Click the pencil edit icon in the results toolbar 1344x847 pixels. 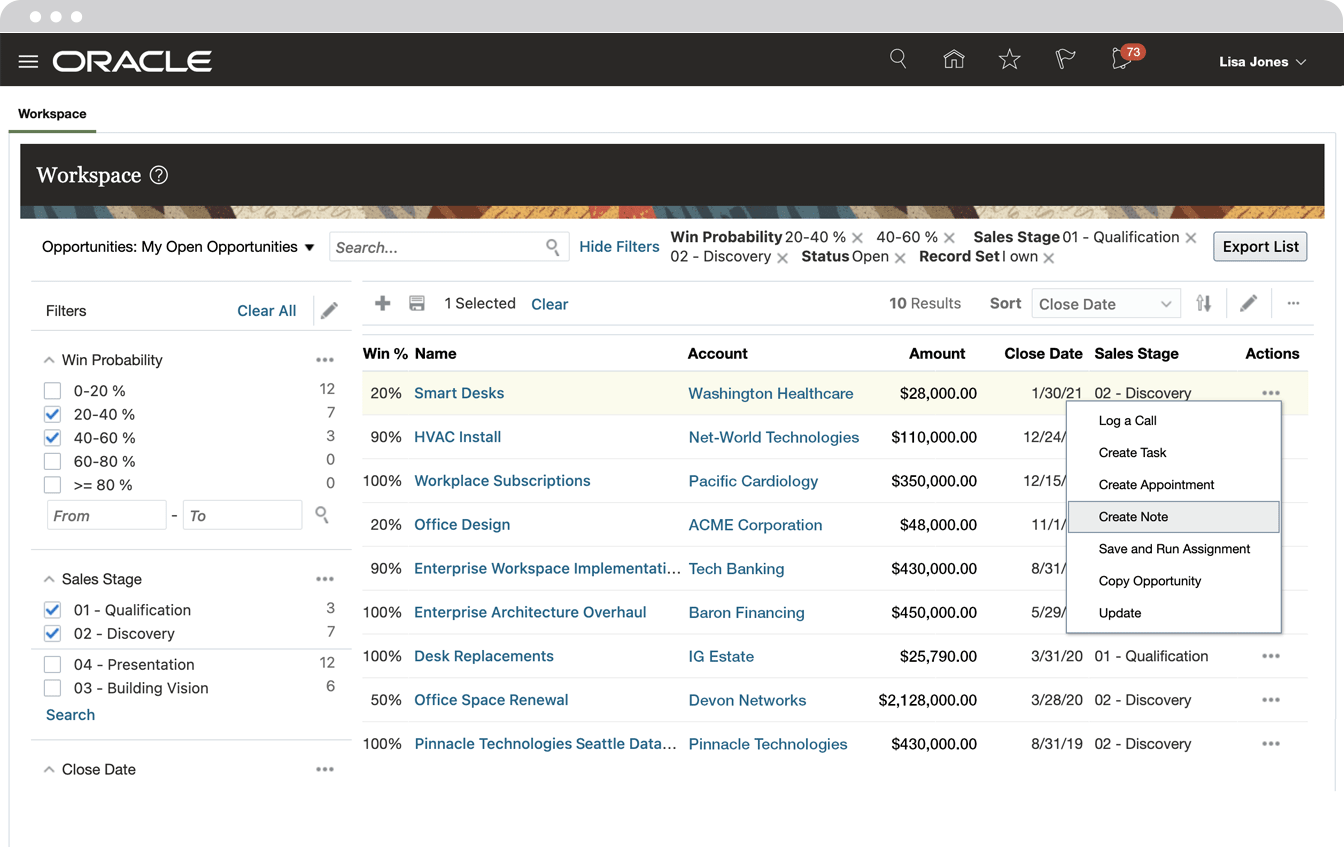1249,303
